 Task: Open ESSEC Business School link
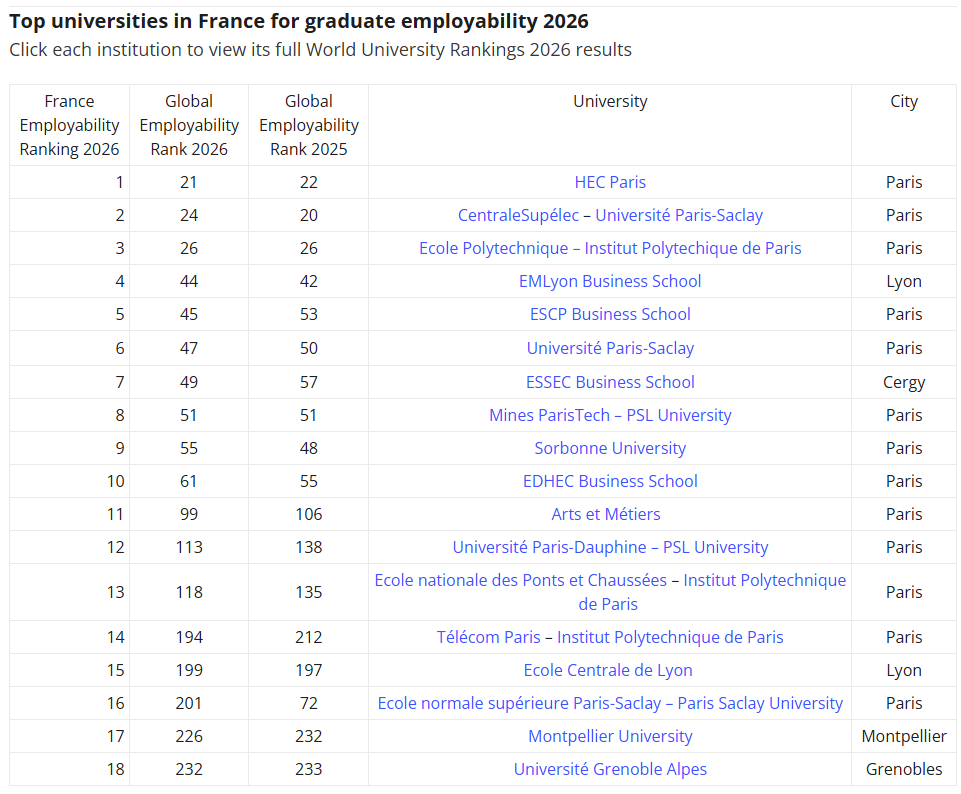610,382
